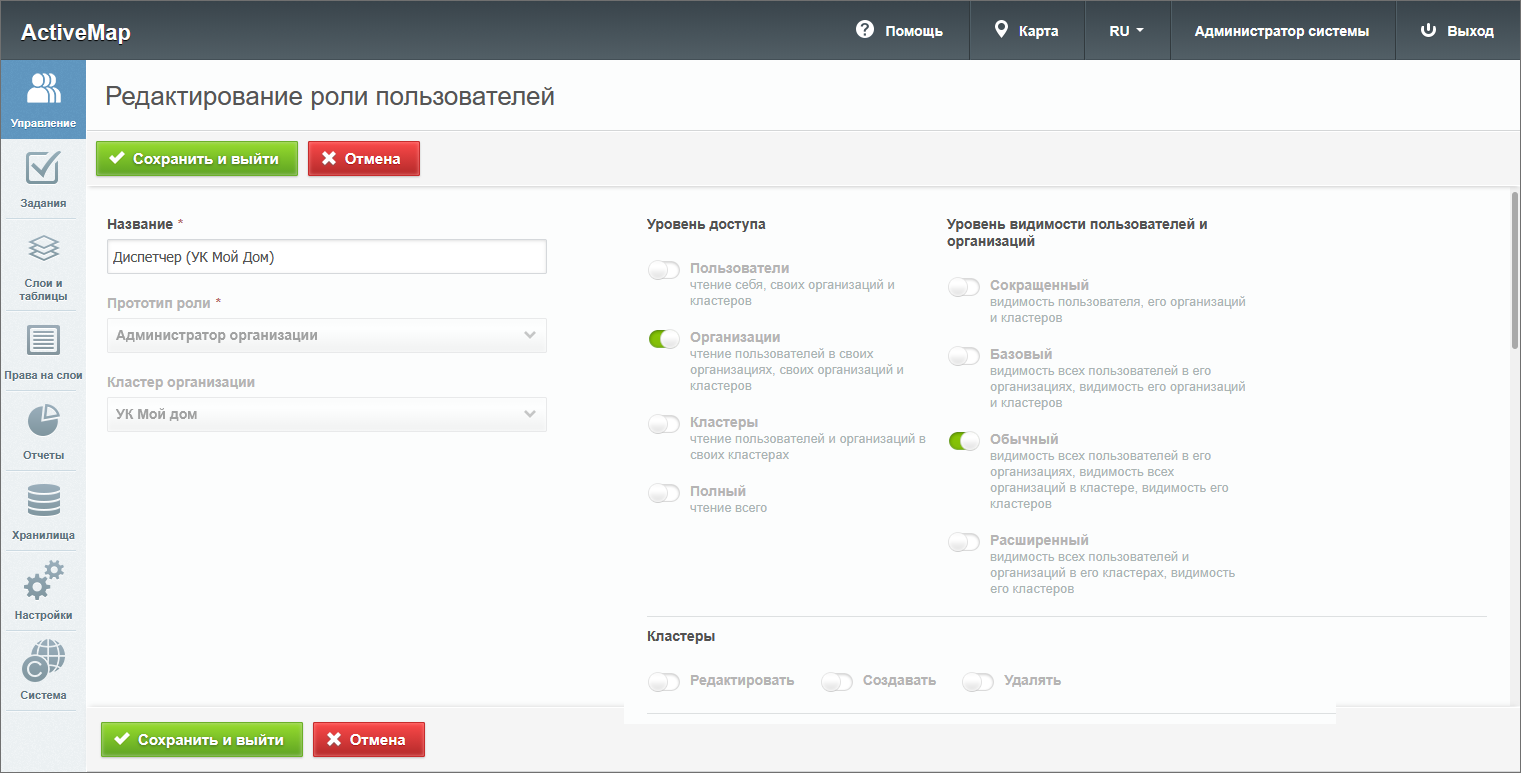Click the Название text field
The image size is (1521, 773).
326,257
